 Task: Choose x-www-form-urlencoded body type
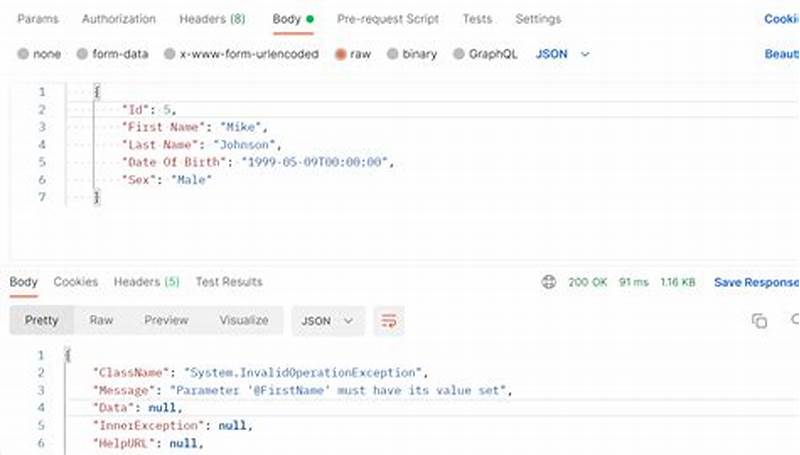click(x=241, y=54)
